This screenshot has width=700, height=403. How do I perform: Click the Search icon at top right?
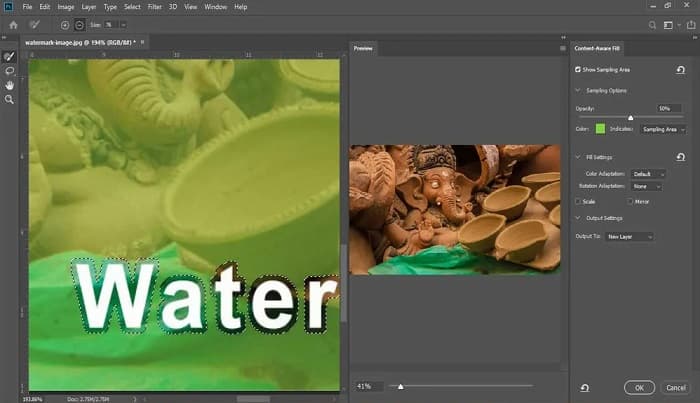[x=652, y=25]
